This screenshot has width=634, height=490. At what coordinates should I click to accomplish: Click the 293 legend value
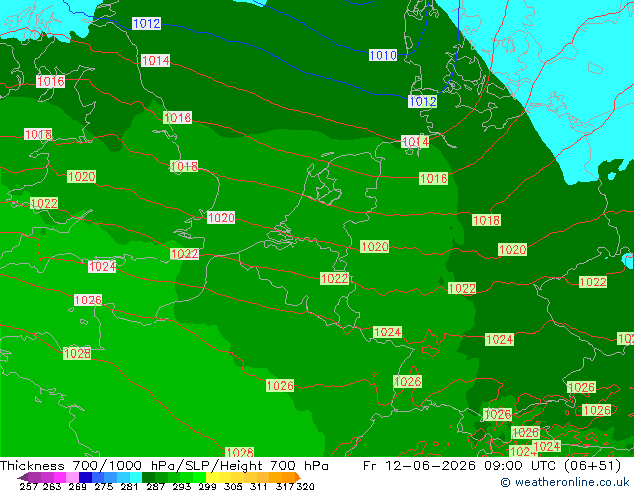[181, 486]
